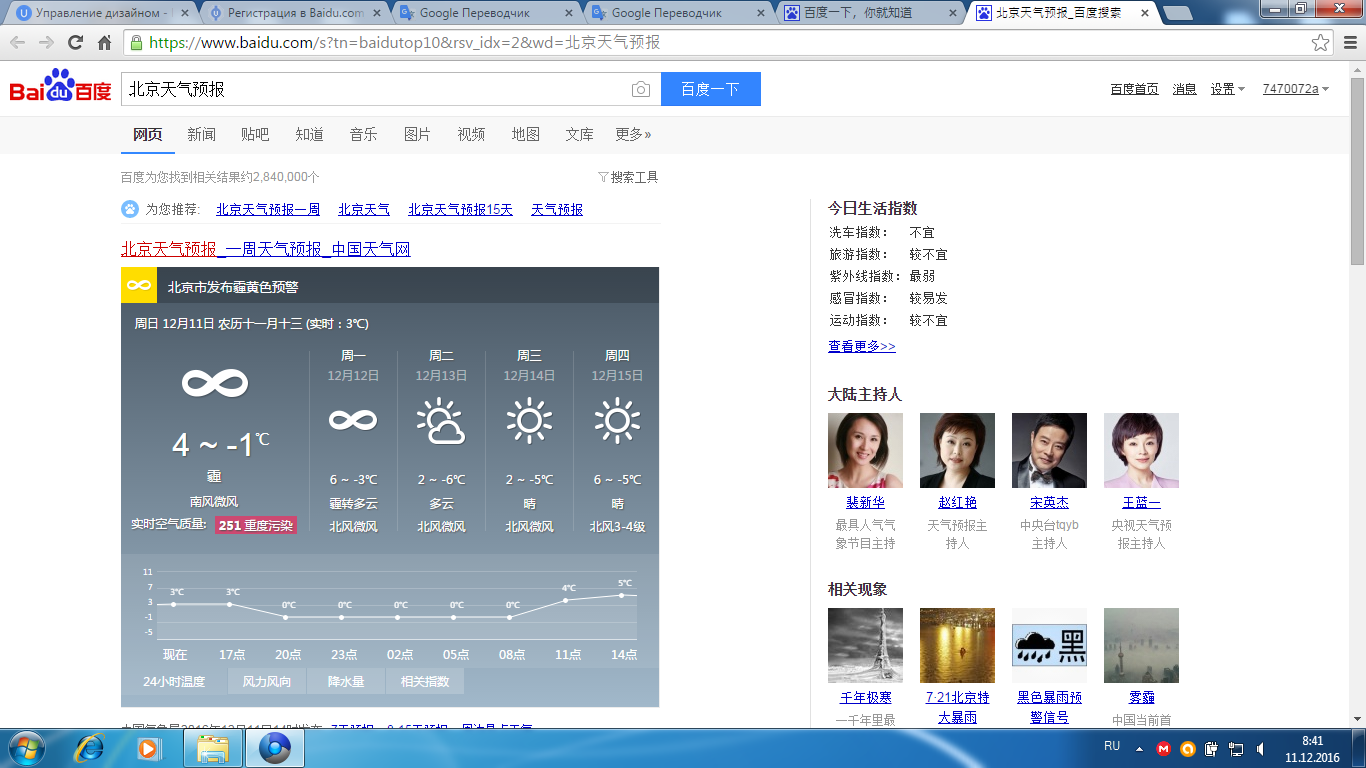Click the yellow haze warning icon
Image resolution: width=1366 pixels, height=768 pixels.
tap(139, 286)
